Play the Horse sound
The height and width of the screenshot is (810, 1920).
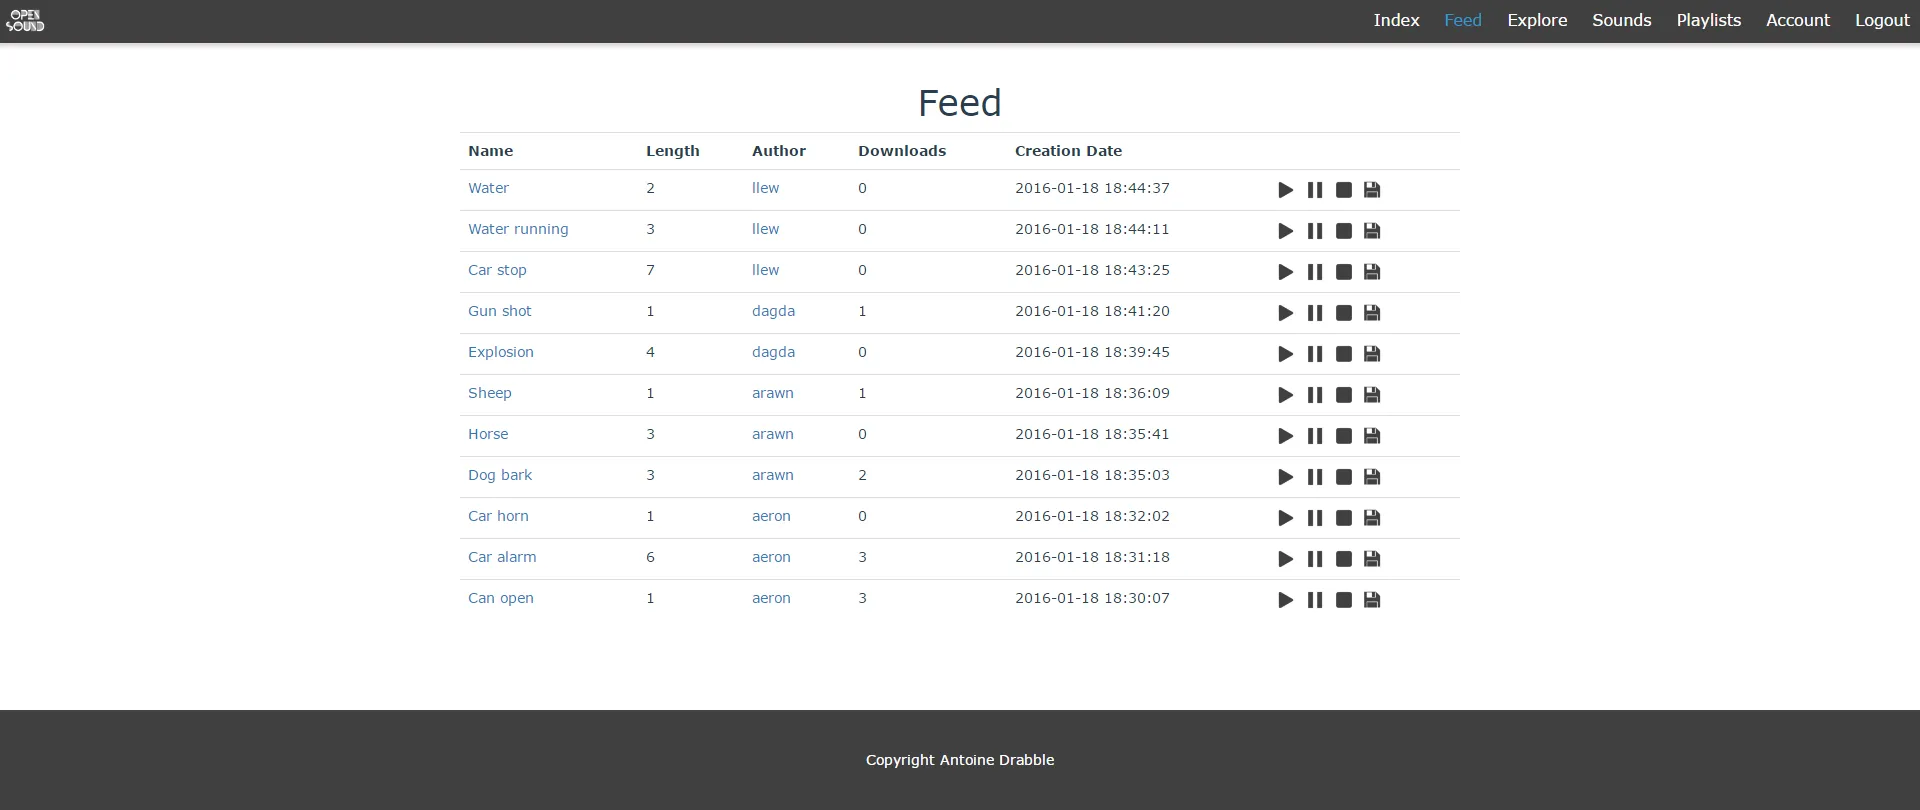[x=1286, y=436]
